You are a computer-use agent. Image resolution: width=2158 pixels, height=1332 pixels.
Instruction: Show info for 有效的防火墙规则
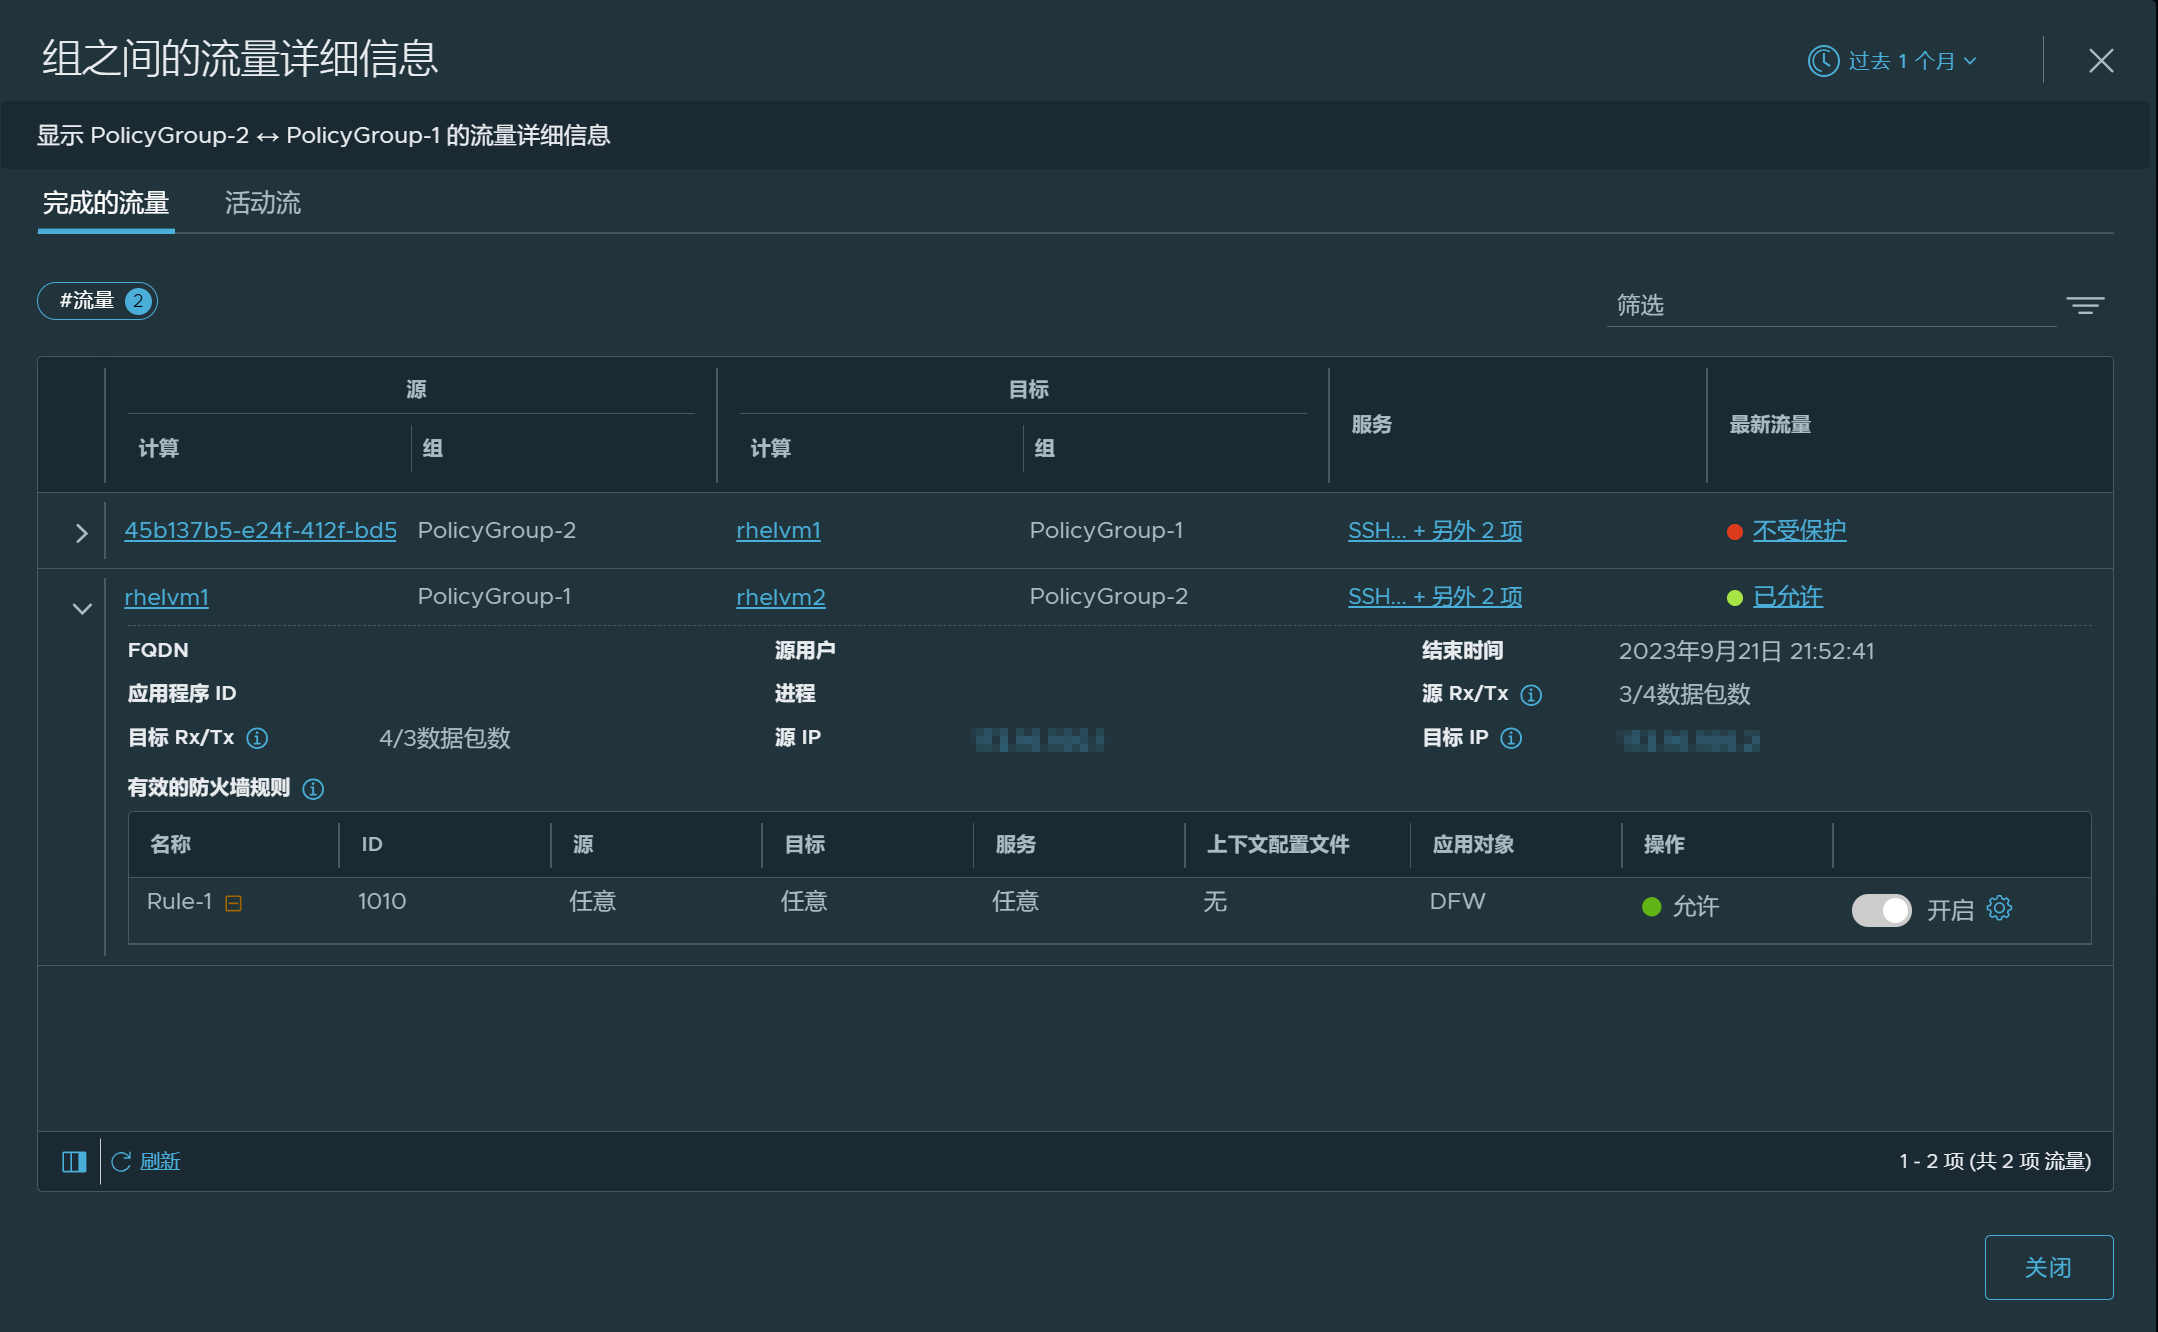point(313,789)
